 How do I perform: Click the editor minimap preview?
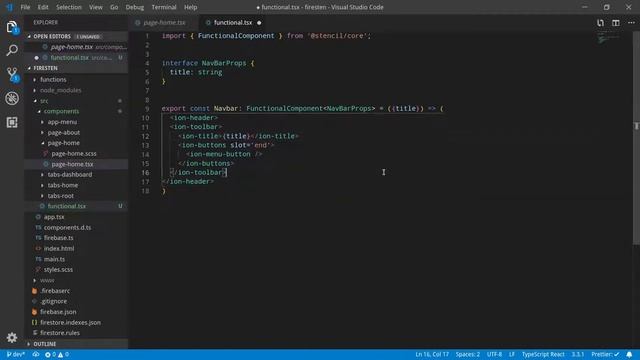608,39
